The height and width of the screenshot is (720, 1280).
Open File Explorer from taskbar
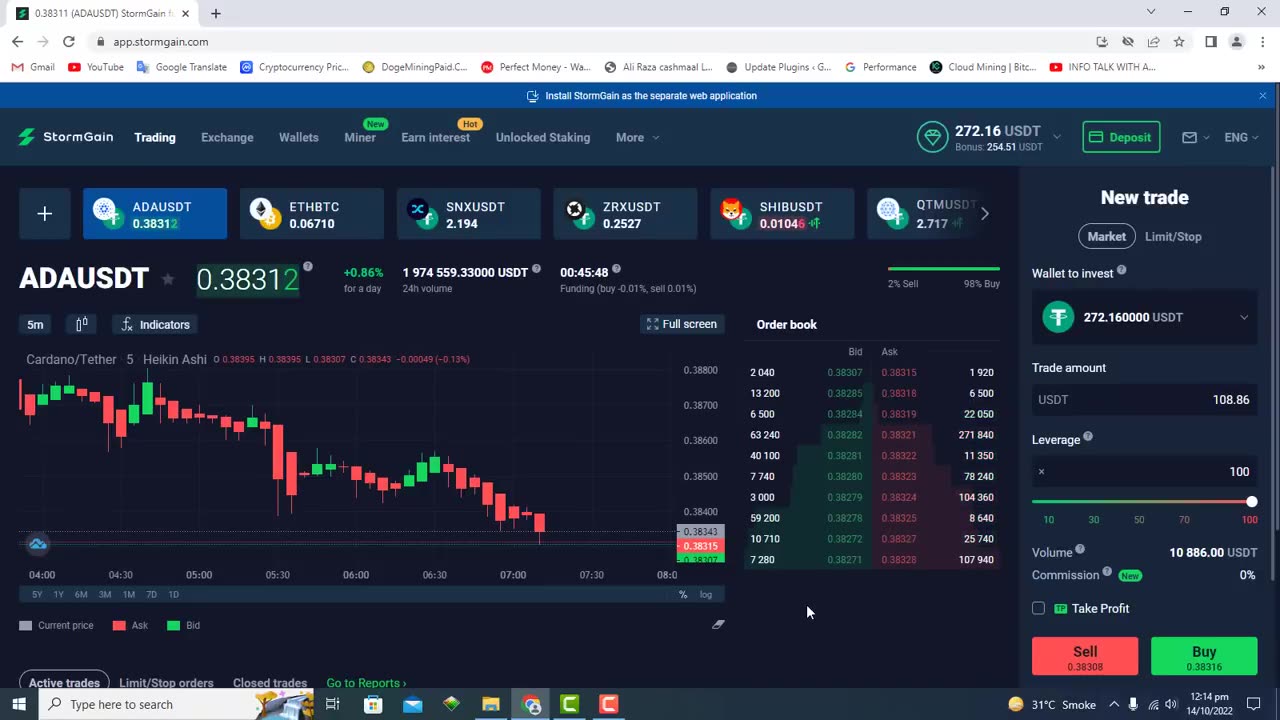(491, 704)
